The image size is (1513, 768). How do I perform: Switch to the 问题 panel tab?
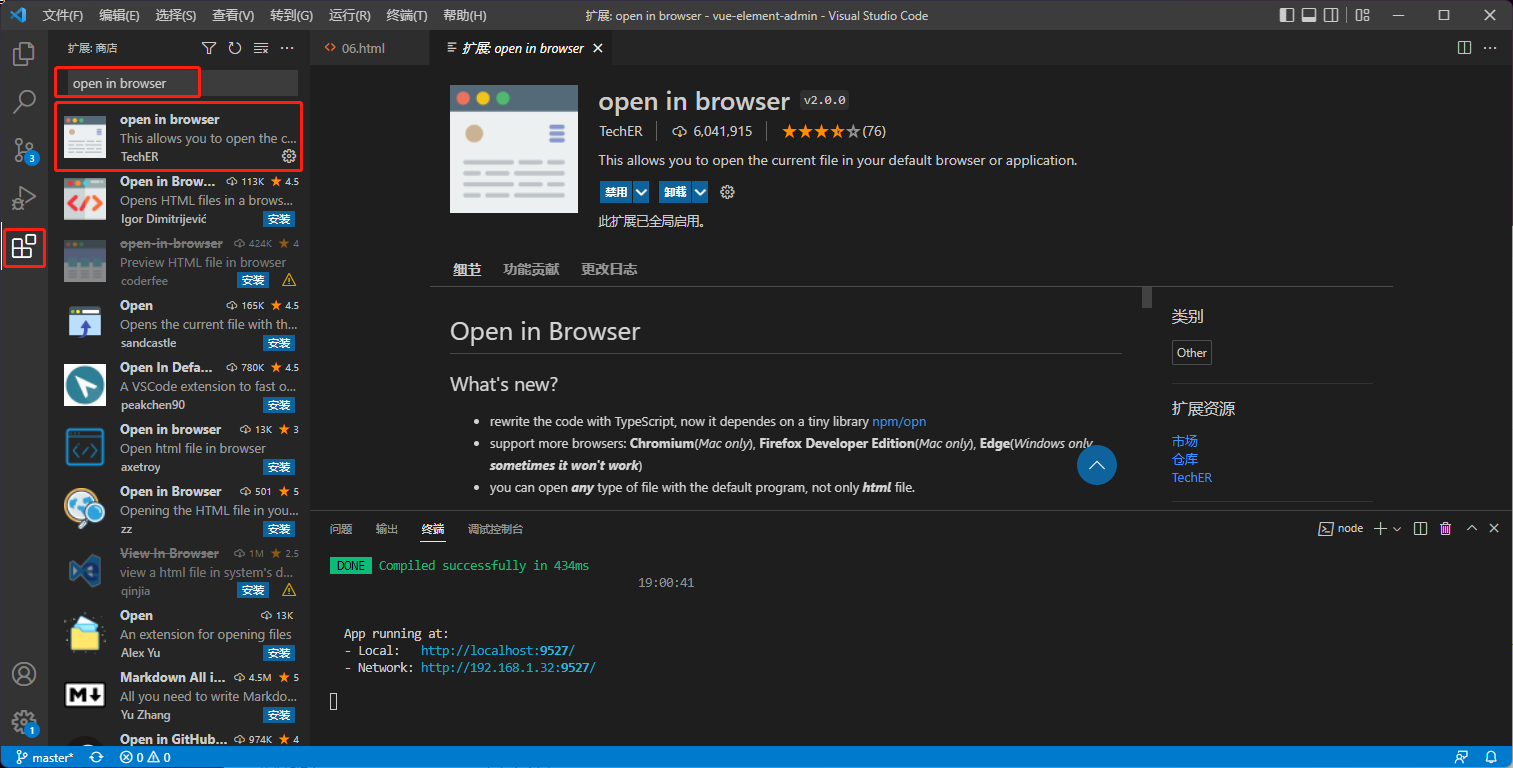click(x=341, y=529)
